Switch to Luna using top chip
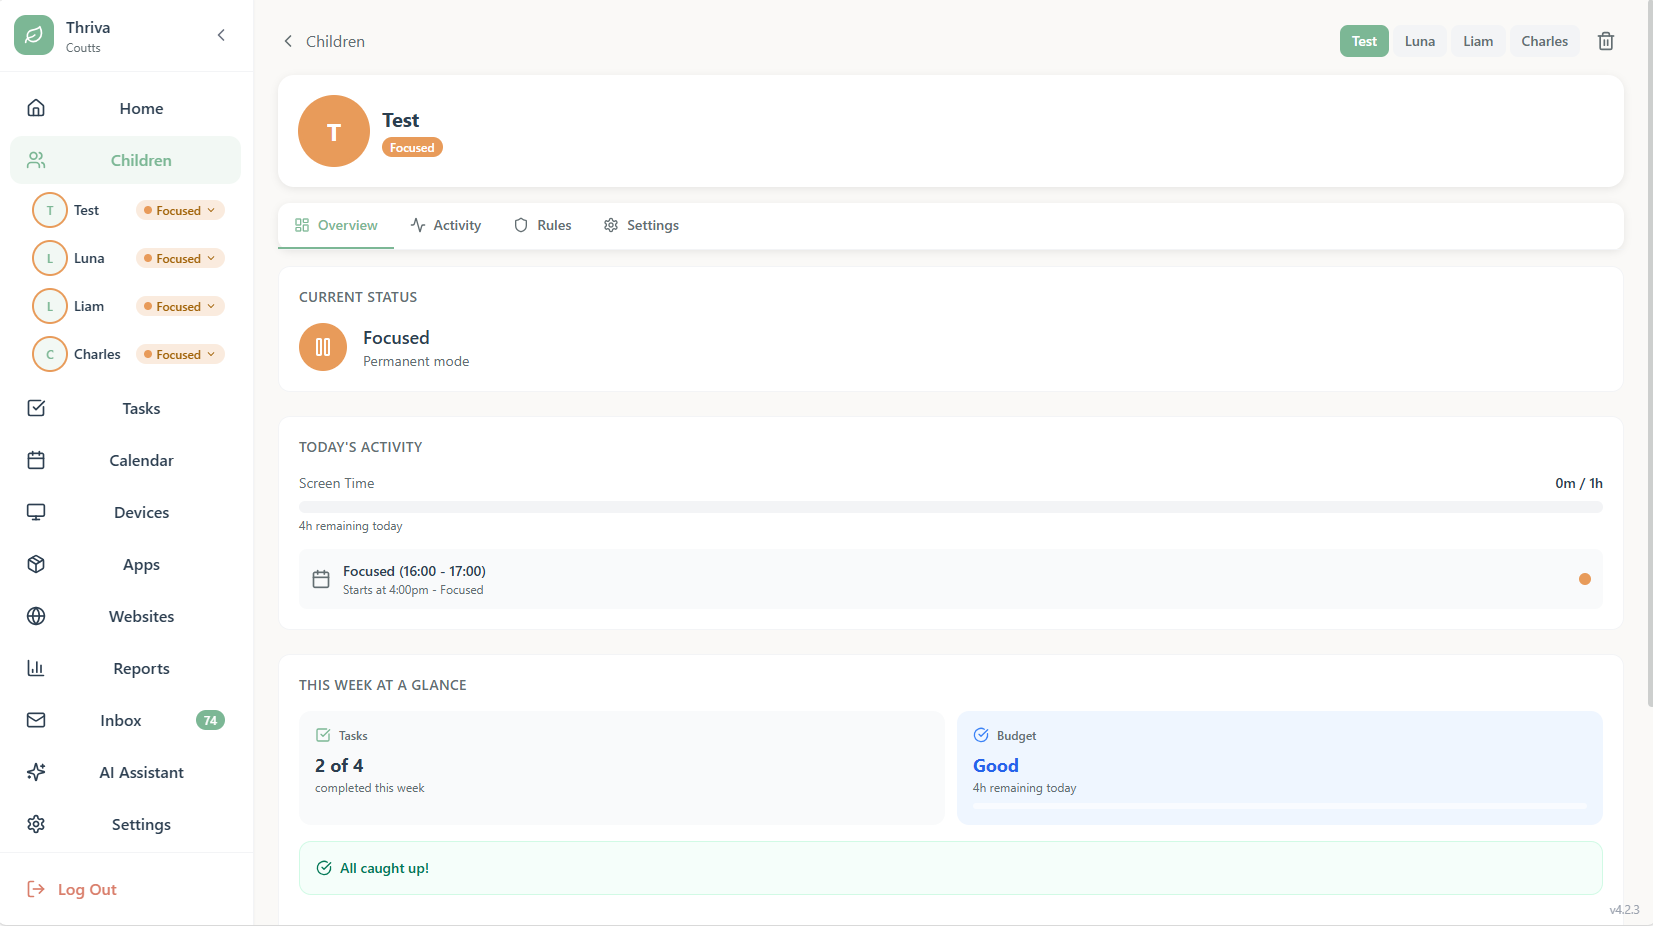Viewport: 1653px width, 926px height. pos(1419,41)
